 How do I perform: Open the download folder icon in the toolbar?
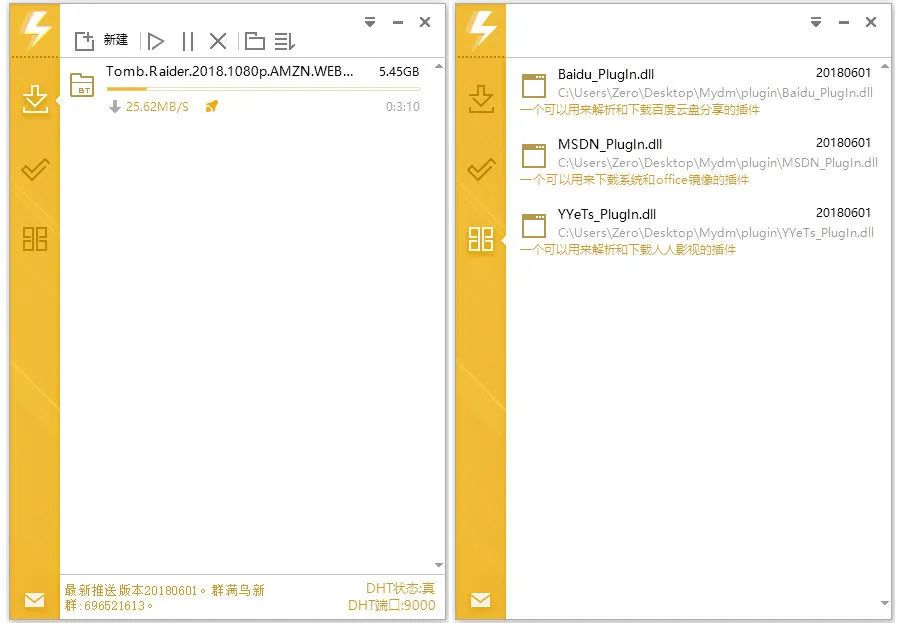(x=254, y=41)
